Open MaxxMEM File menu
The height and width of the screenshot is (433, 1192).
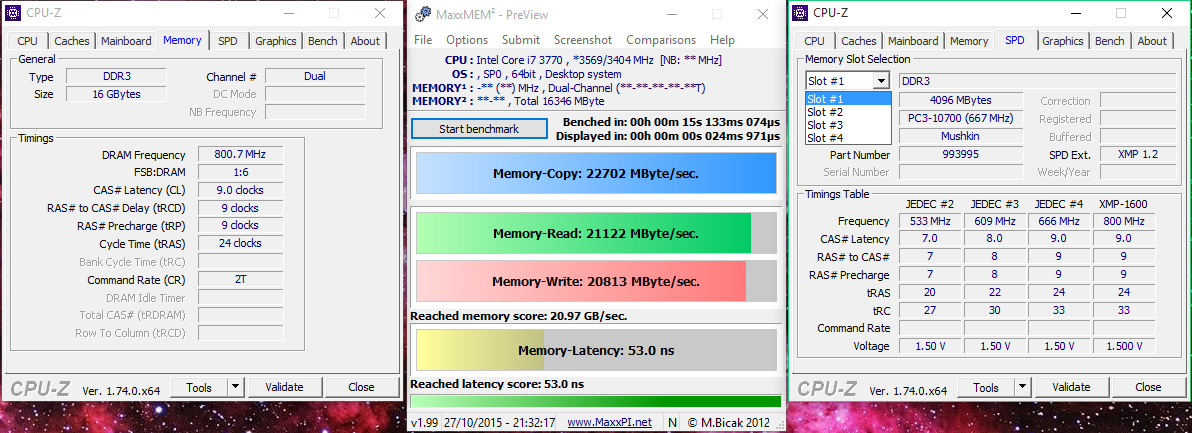click(423, 40)
